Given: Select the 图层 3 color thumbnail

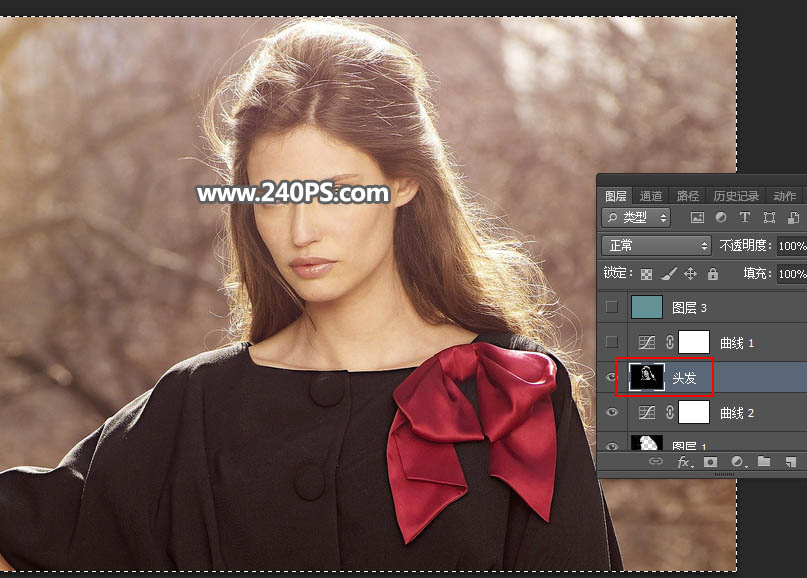Looking at the screenshot, I should pos(647,308).
